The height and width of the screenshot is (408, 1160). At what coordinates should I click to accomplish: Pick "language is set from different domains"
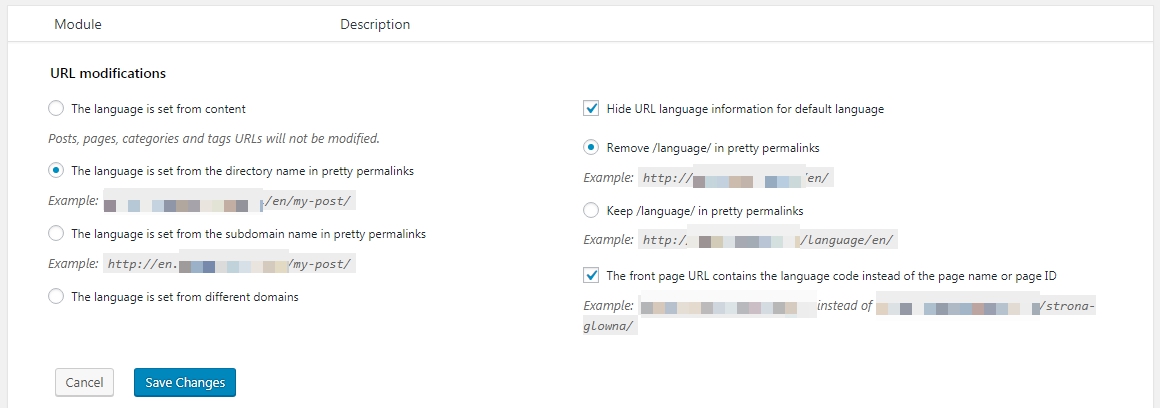56,296
